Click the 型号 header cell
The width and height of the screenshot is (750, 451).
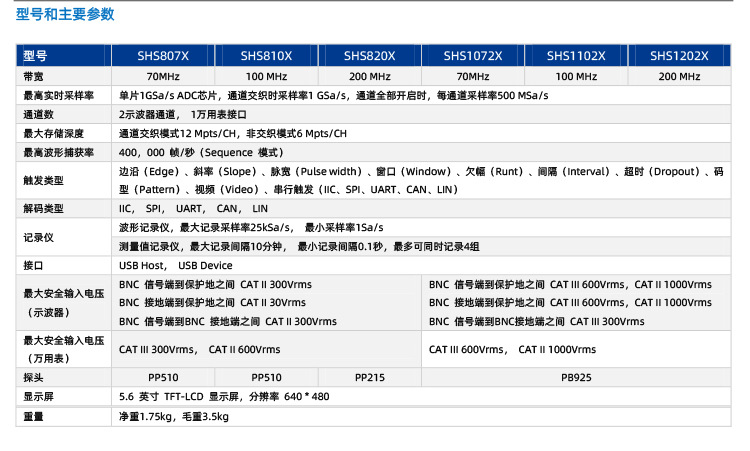pyautogui.click(x=64, y=56)
